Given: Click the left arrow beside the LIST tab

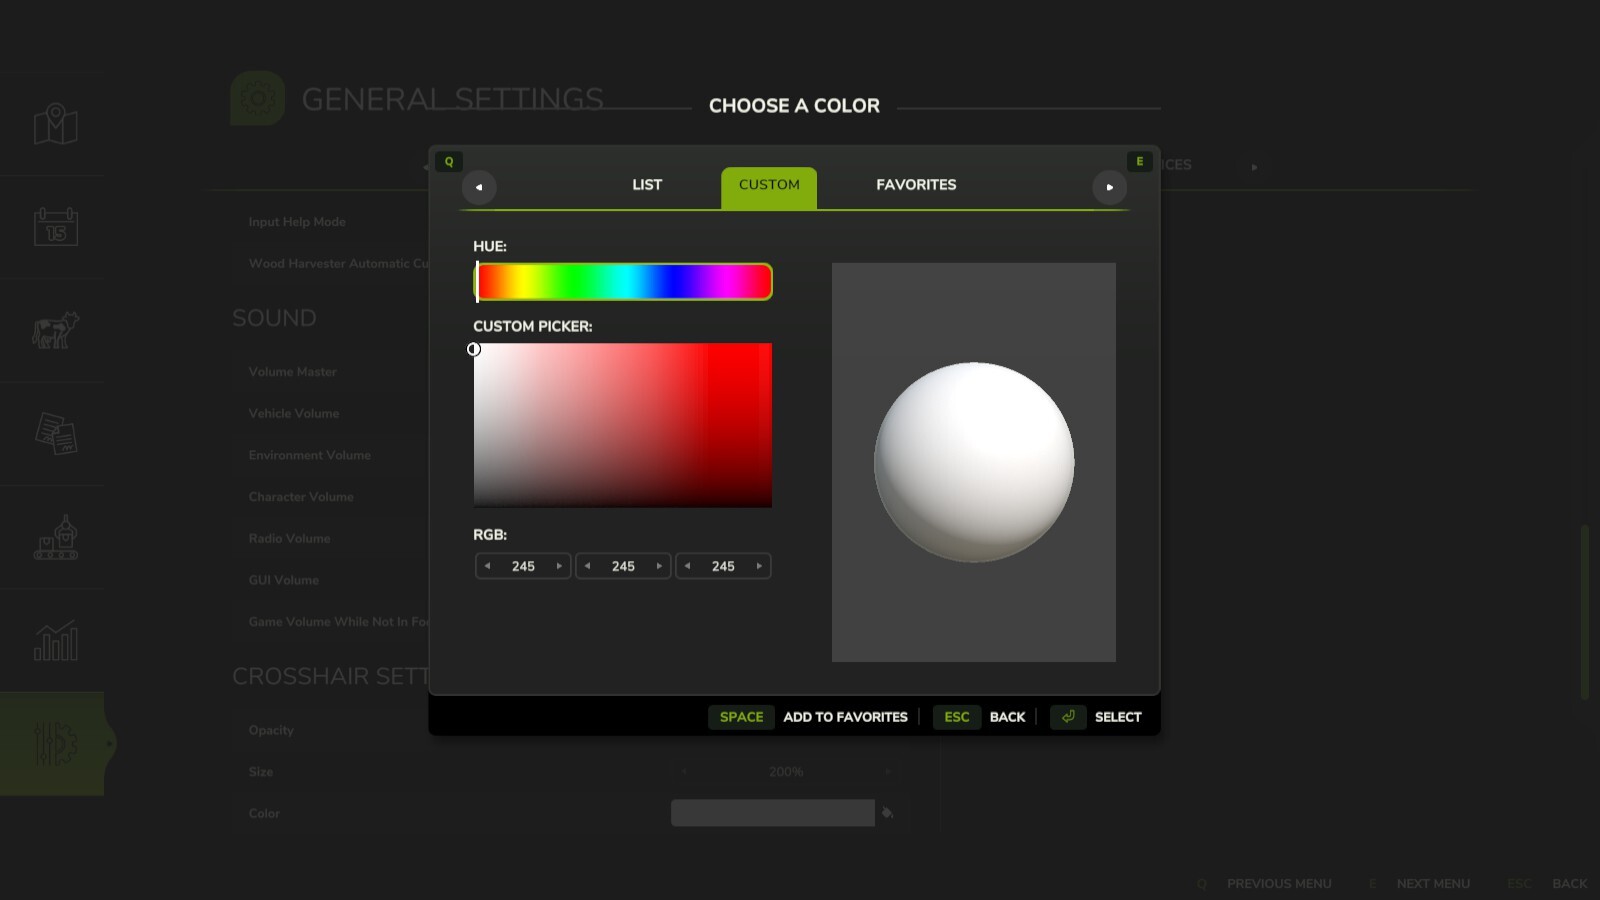Looking at the screenshot, I should [479, 187].
